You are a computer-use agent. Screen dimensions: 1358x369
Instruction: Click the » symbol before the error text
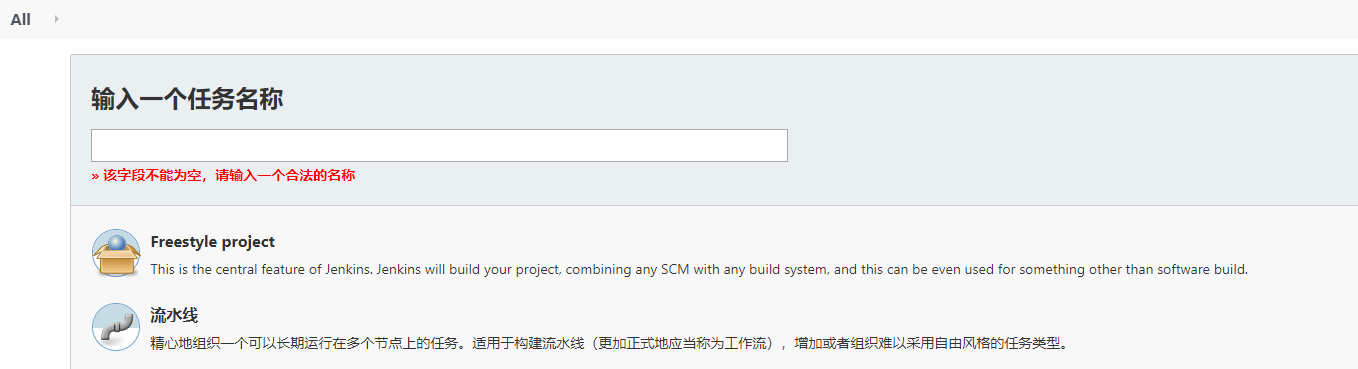click(95, 176)
